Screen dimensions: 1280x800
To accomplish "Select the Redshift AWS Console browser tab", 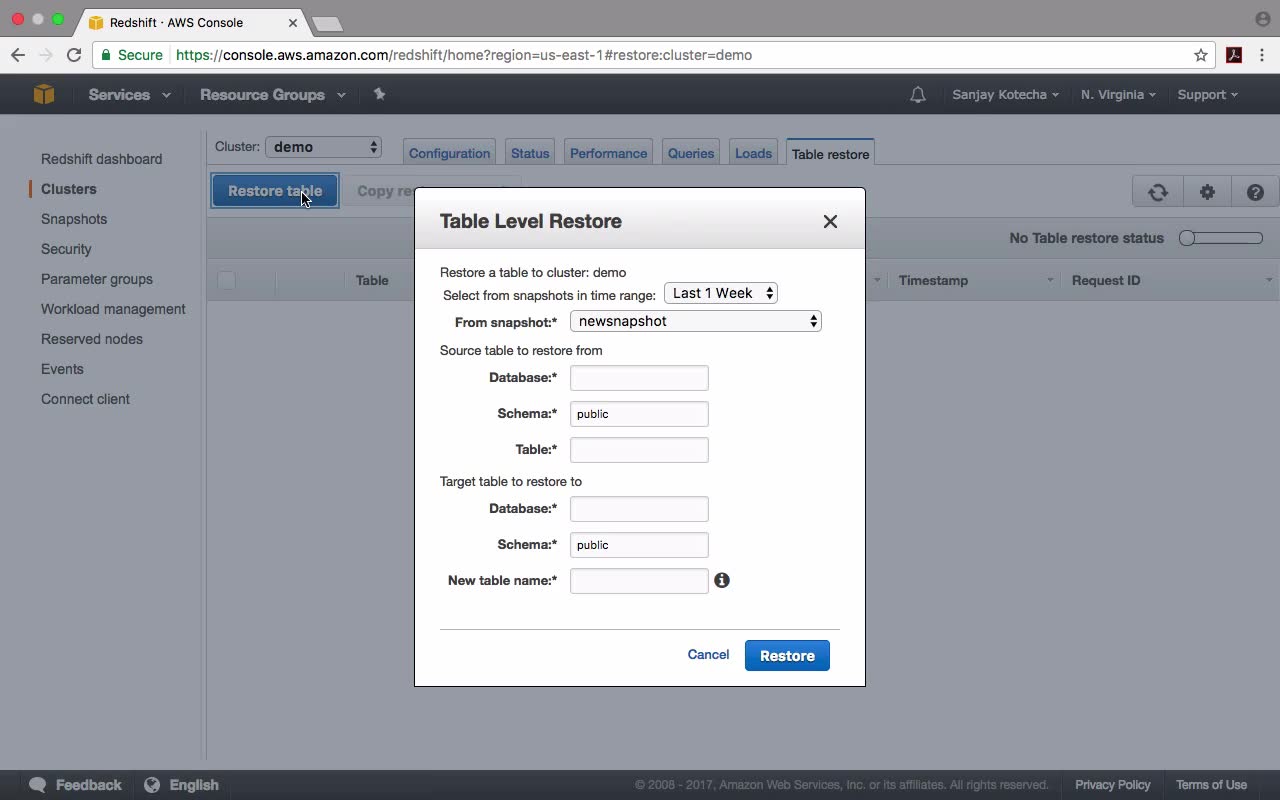I will click(192, 22).
